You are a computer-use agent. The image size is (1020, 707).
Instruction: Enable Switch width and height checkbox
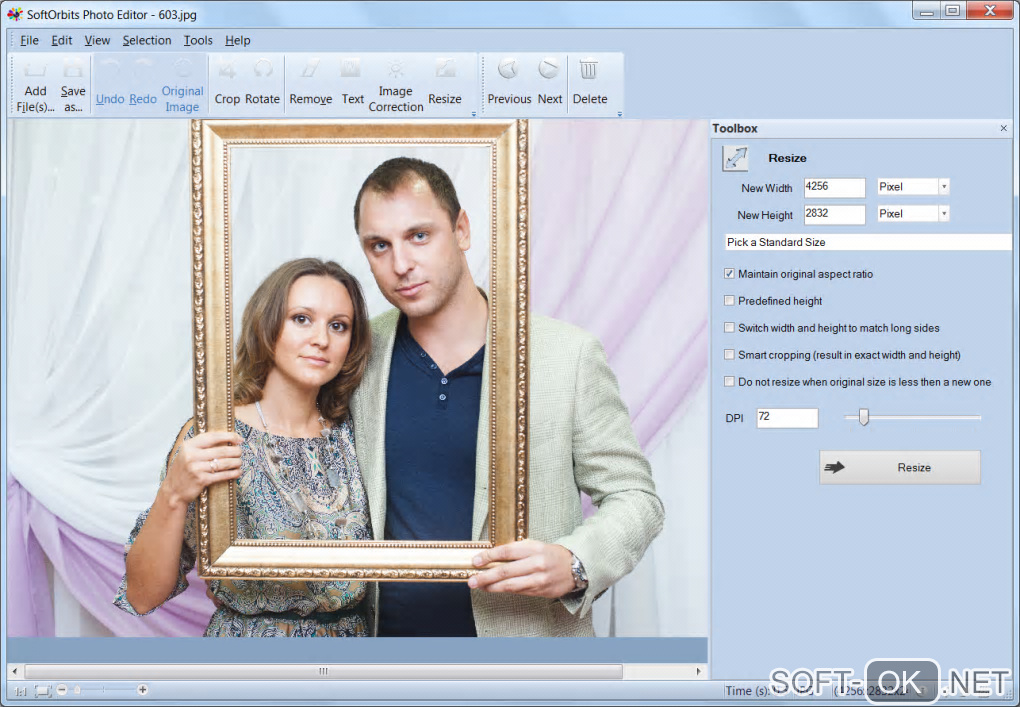[x=729, y=328]
